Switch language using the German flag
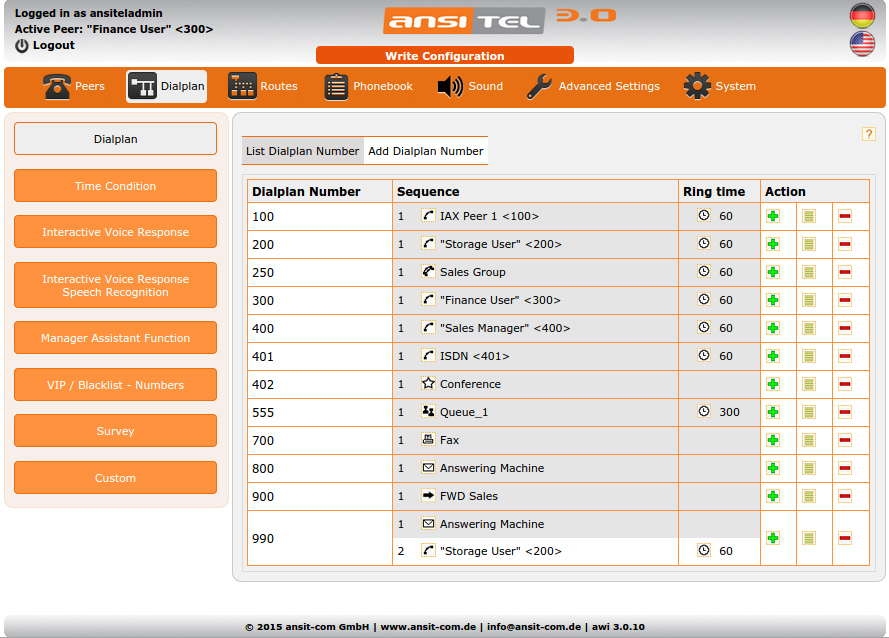 pyautogui.click(x=862, y=17)
